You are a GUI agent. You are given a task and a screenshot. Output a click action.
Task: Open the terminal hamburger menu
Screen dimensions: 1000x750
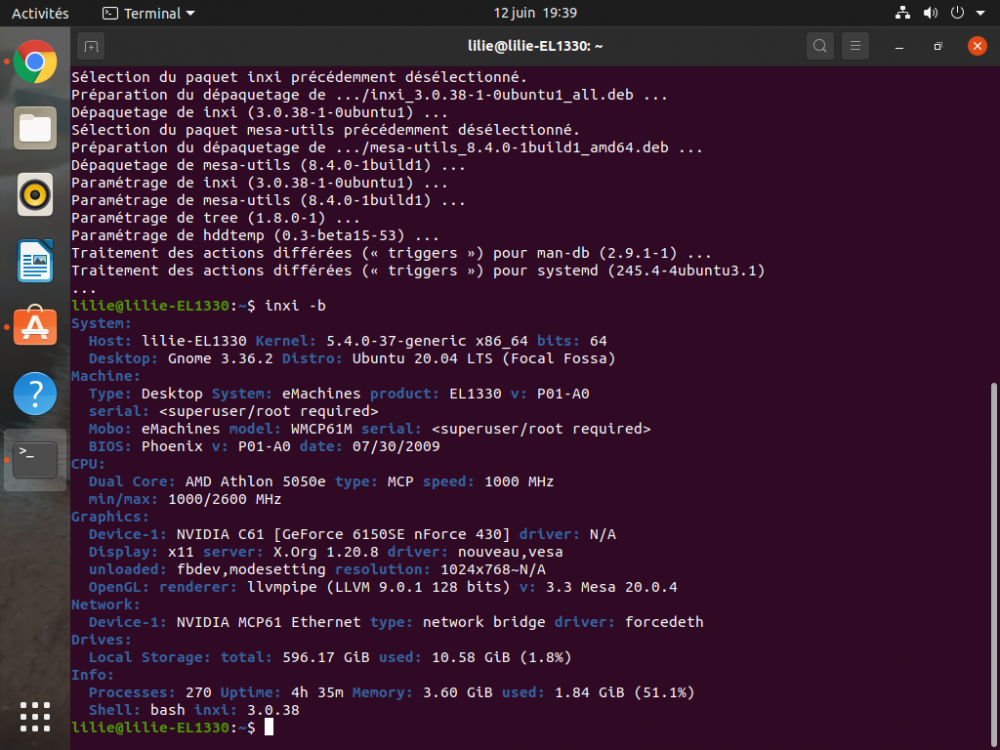tap(855, 46)
